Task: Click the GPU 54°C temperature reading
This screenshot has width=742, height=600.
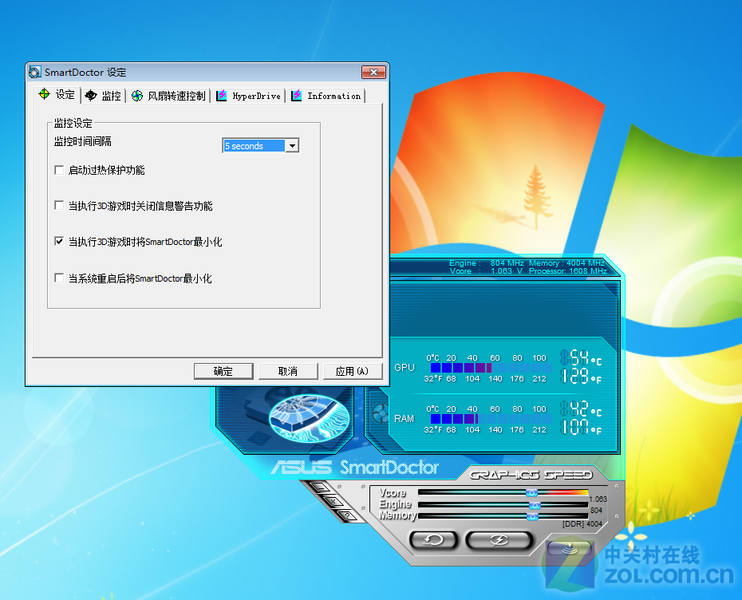Action: coord(581,357)
